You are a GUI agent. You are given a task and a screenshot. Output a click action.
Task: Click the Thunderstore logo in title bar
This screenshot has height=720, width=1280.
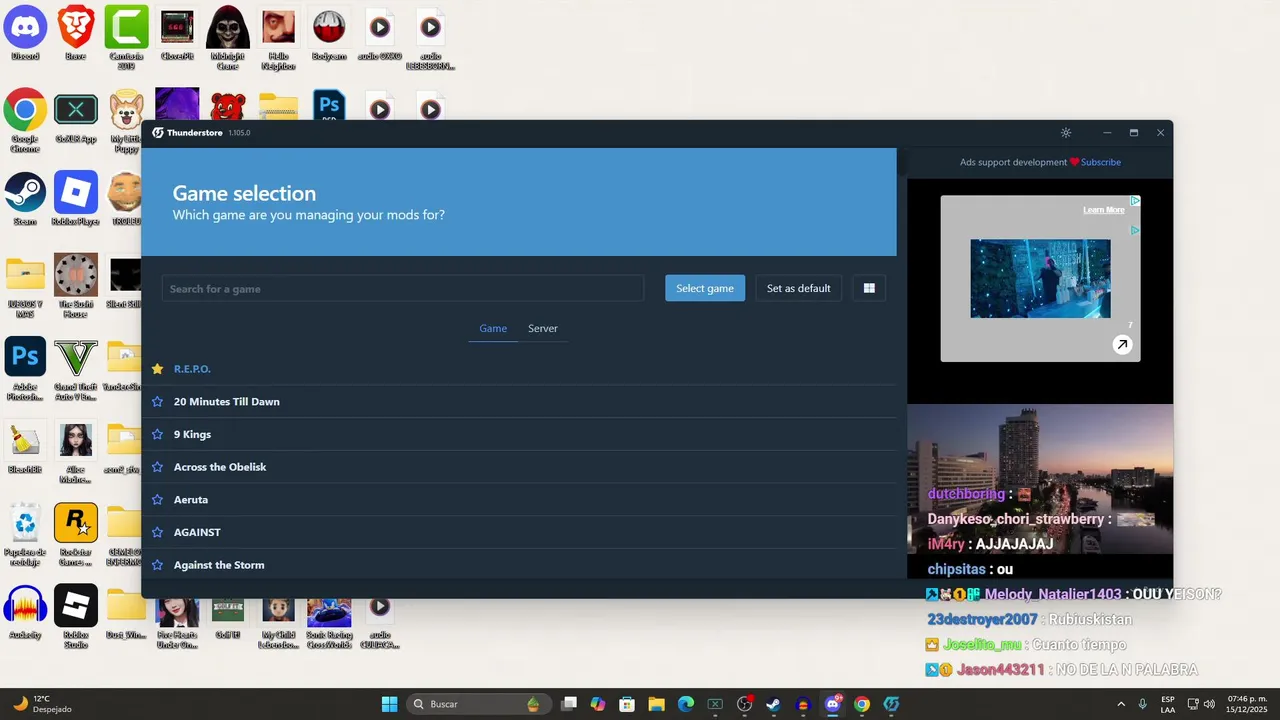coord(158,133)
